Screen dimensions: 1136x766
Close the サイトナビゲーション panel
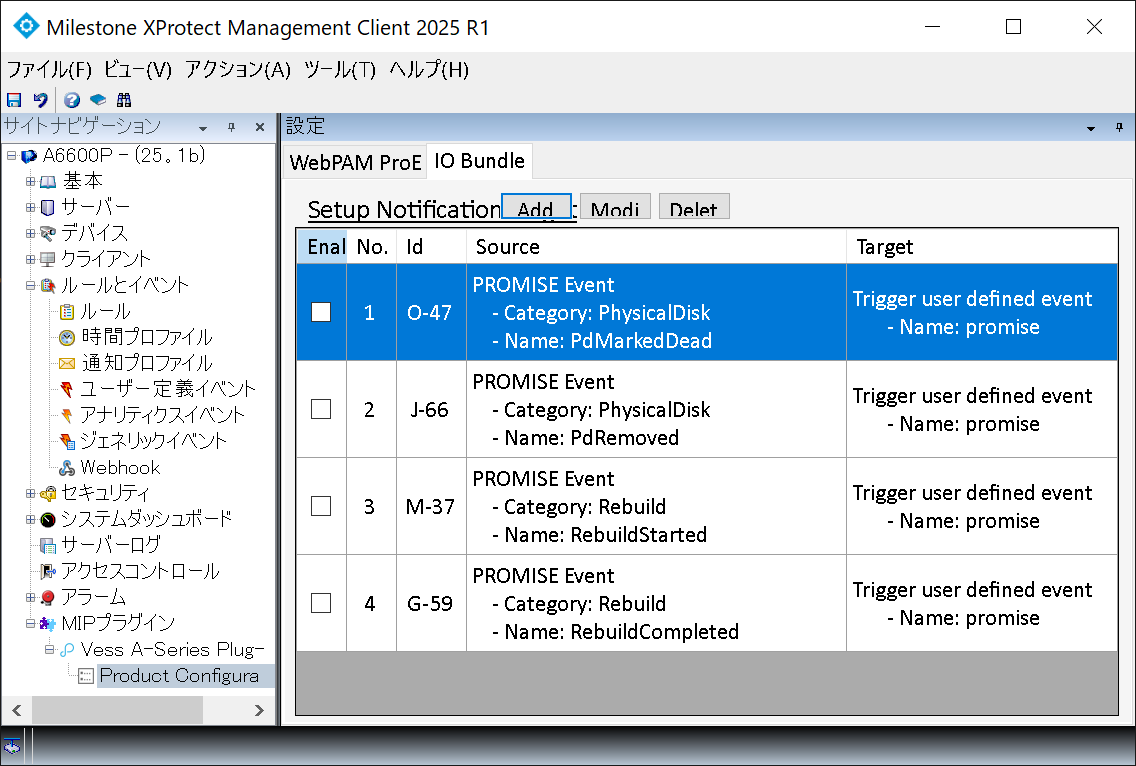pyautogui.click(x=260, y=127)
